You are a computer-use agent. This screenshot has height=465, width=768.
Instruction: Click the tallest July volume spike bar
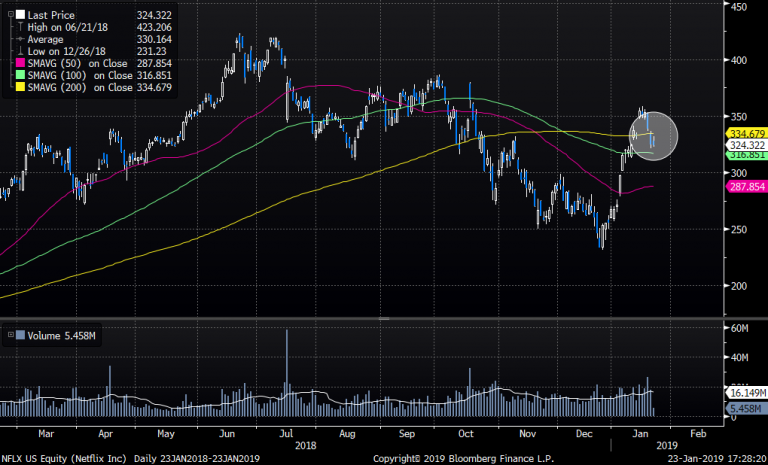pos(287,373)
